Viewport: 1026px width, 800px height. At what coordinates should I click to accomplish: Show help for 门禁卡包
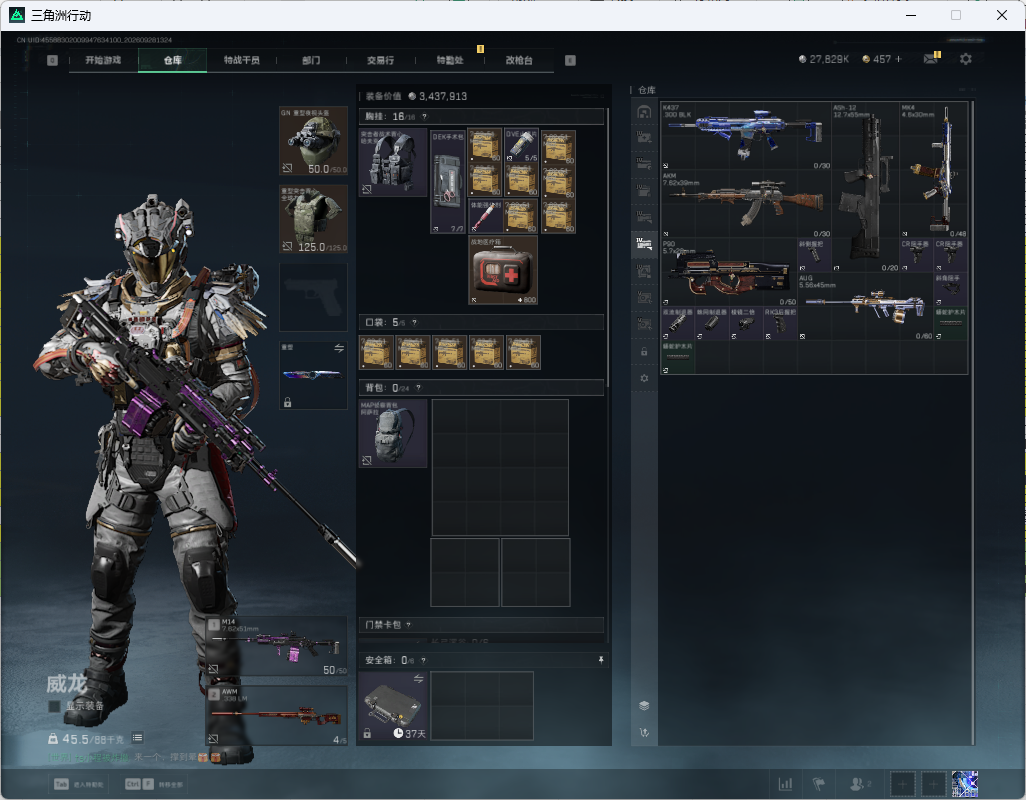tap(409, 625)
